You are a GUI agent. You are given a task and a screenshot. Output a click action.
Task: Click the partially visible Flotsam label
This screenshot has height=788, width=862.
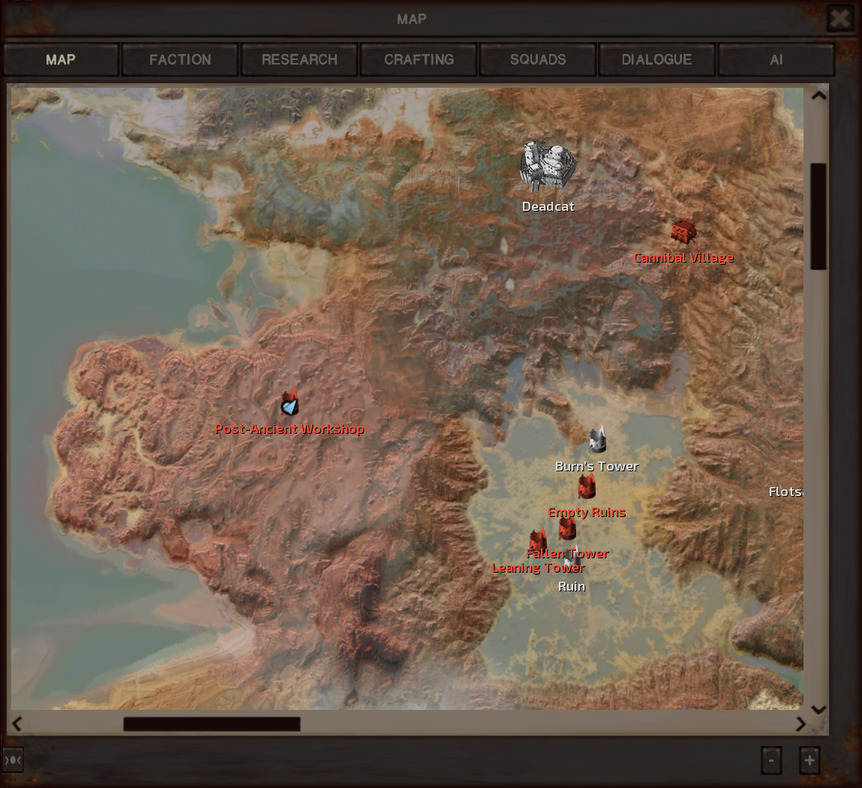coord(786,492)
